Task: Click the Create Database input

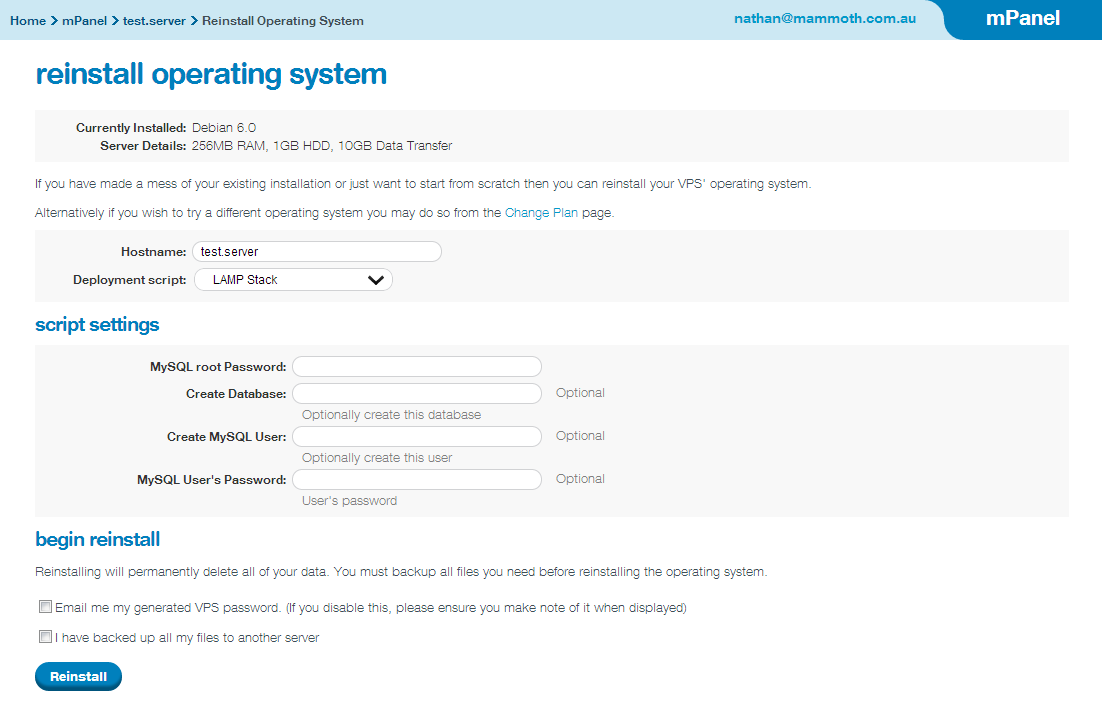Action: click(416, 393)
